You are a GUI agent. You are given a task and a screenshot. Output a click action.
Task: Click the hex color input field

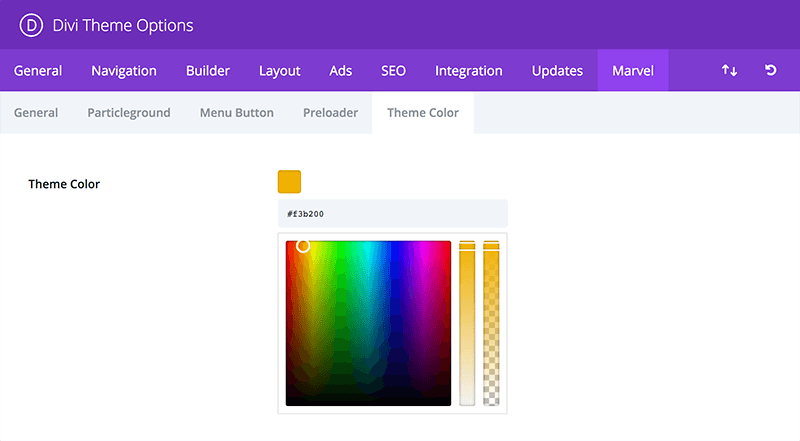[392, 213]
